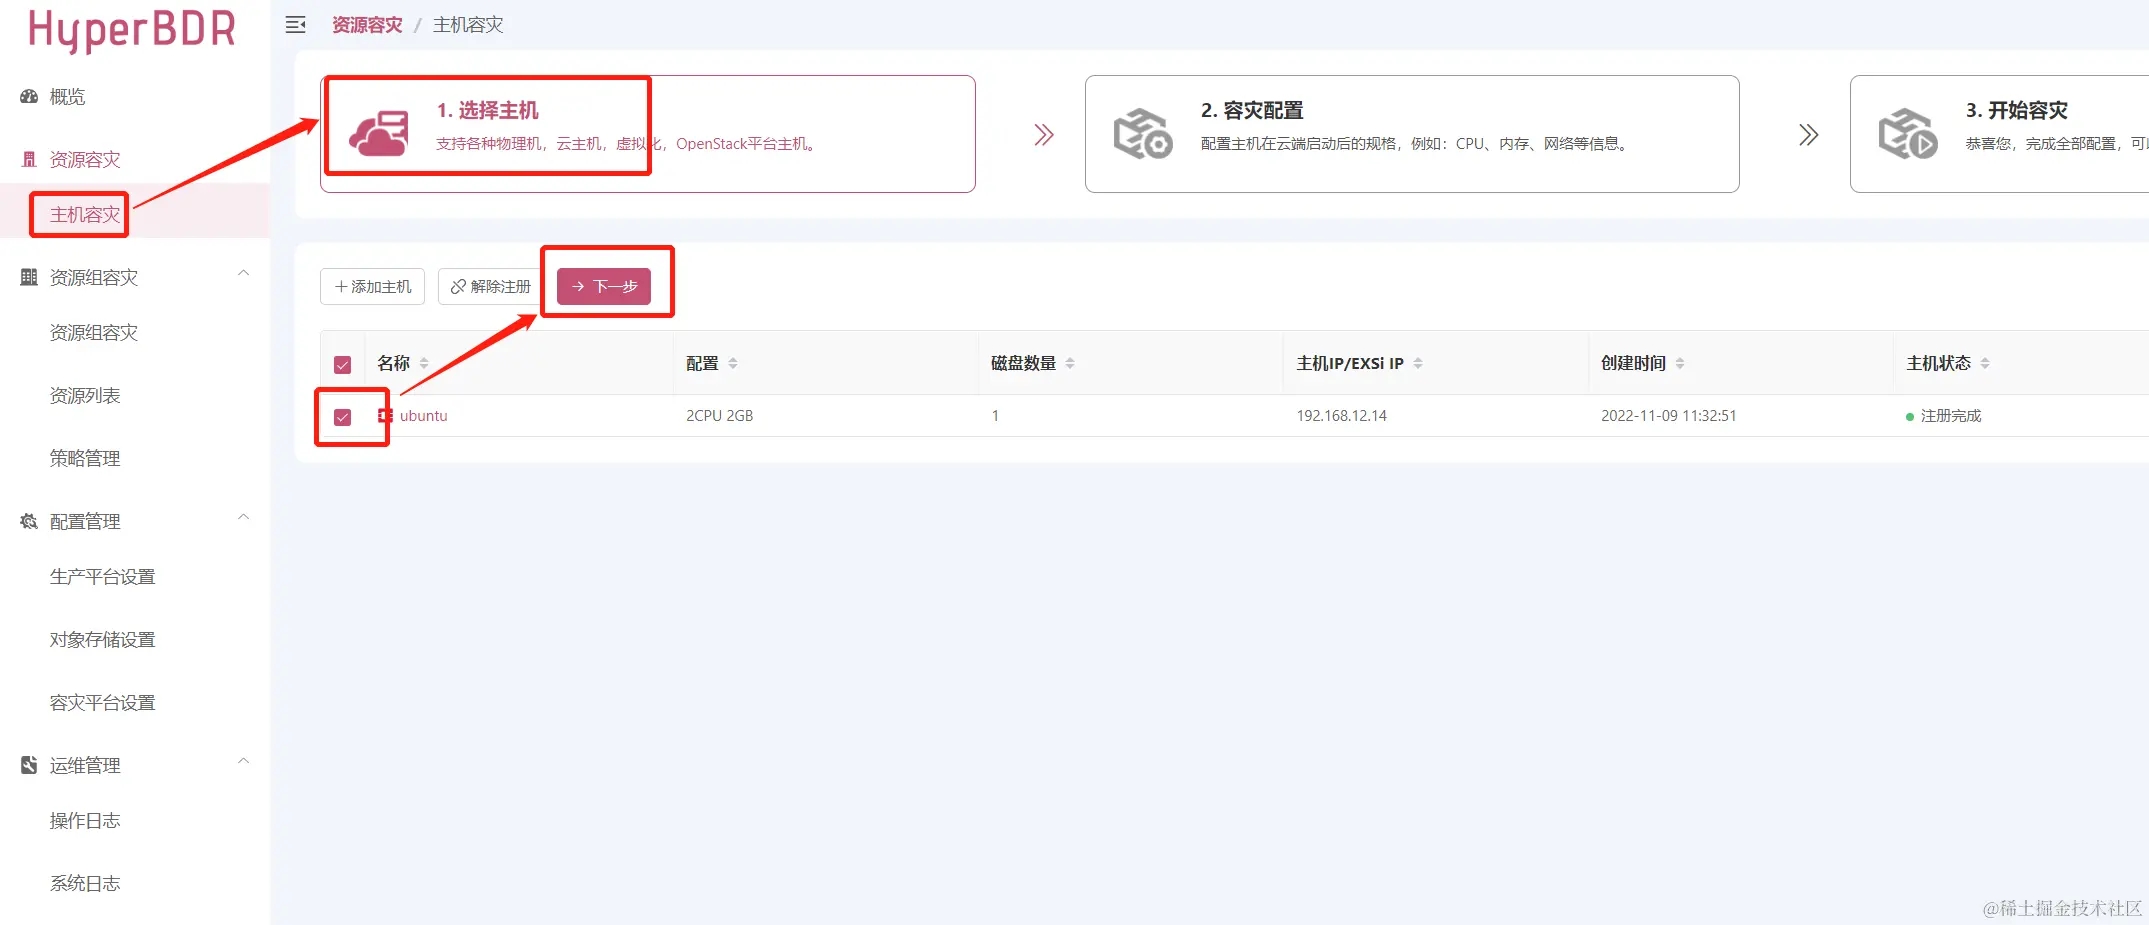Toggle the select-all header checkbox
The image size is (2149, 925).
[x=343, y=365]
